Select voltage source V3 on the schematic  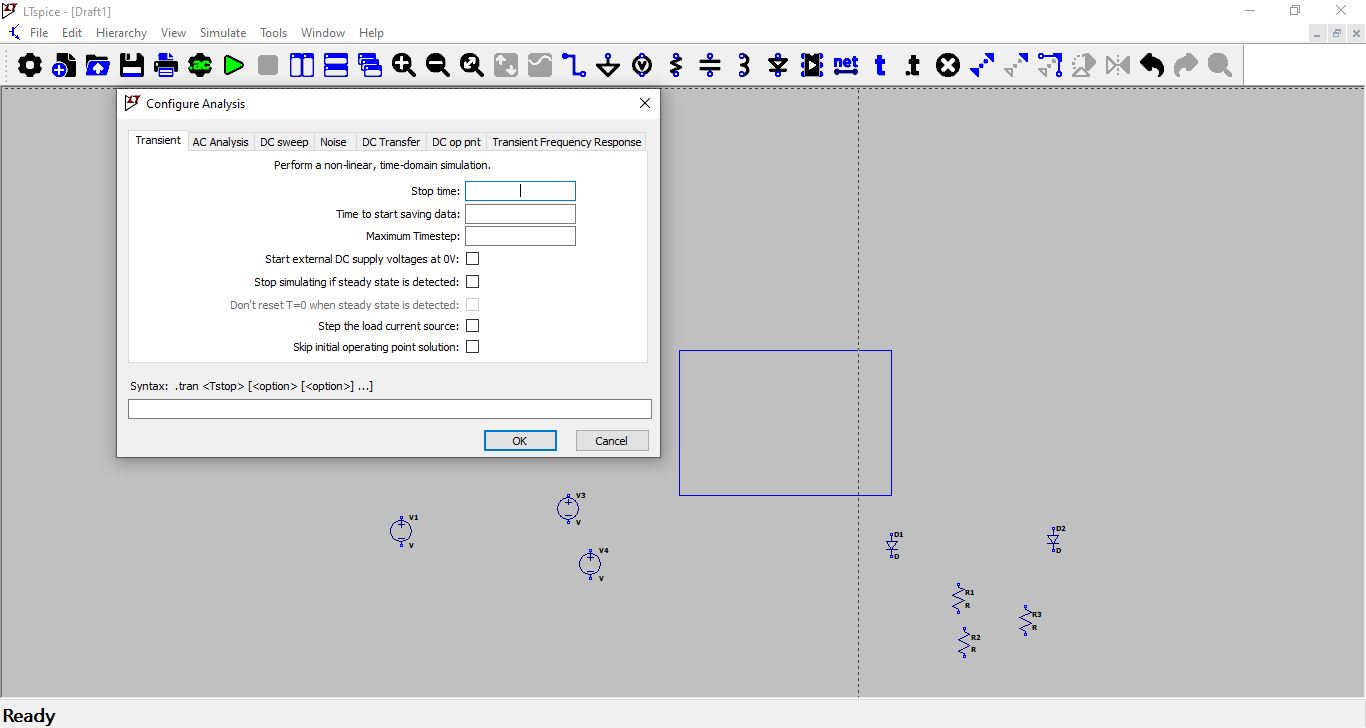[x=568, y=509]
